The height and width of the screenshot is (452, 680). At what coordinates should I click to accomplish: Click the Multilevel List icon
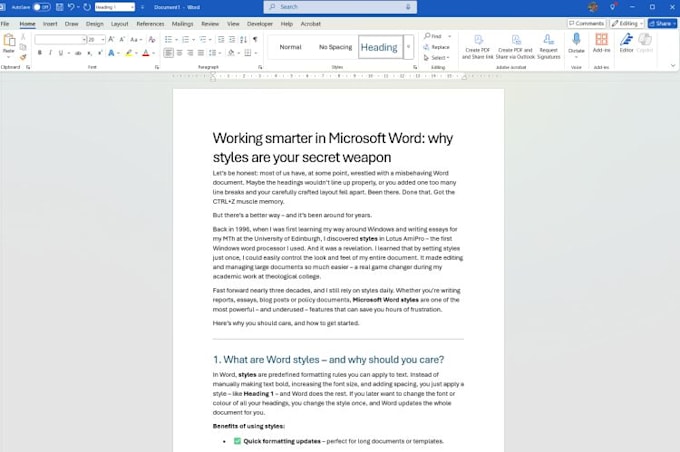[x=203, y=39]
